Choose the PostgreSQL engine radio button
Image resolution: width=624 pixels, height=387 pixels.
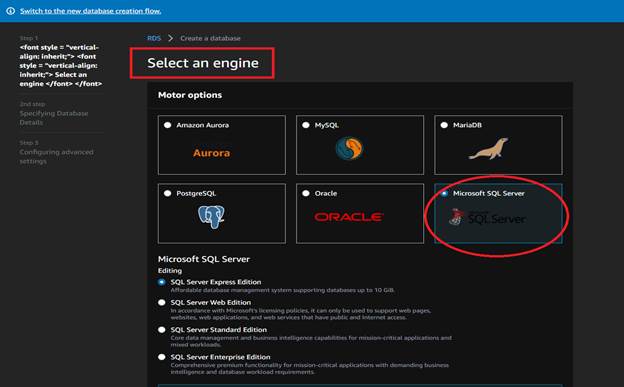click(x=168, y=193)
